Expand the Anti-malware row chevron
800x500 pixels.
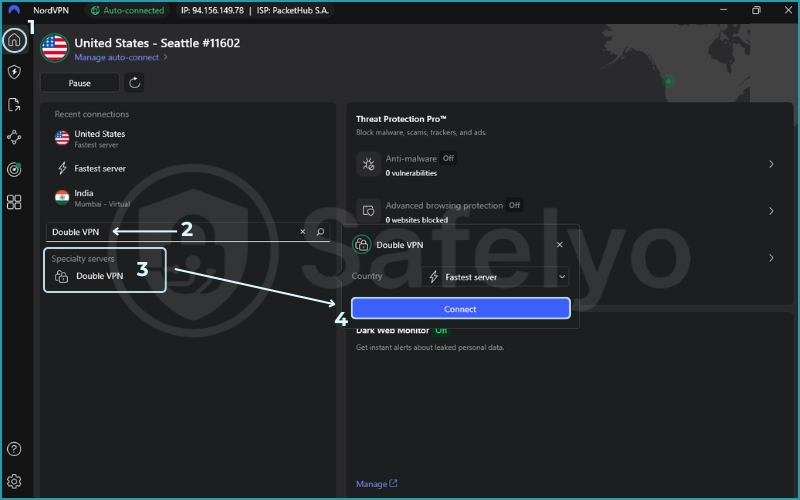[771, 164]
